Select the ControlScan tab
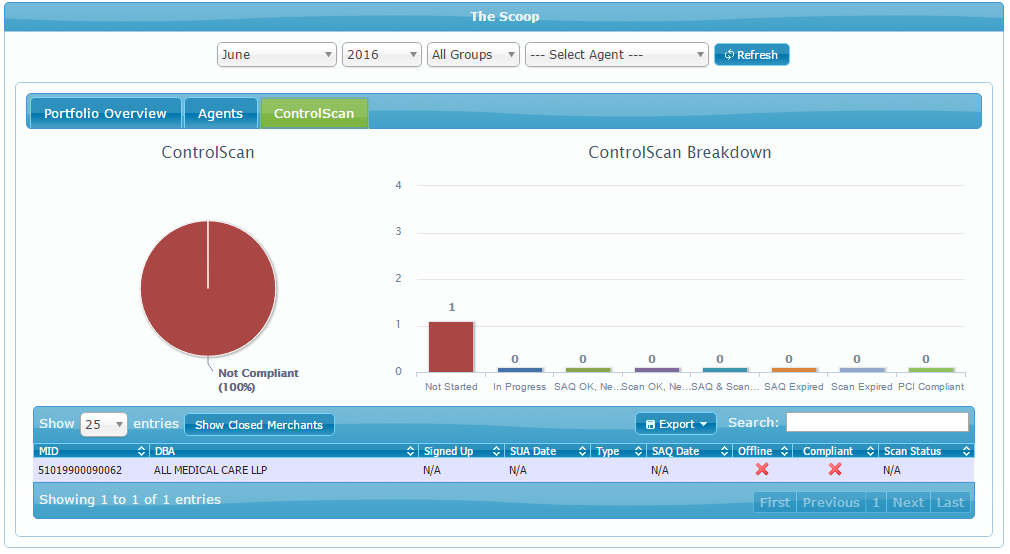The image size is (1010, 554). pyautogui.click(x=314, y=113)
